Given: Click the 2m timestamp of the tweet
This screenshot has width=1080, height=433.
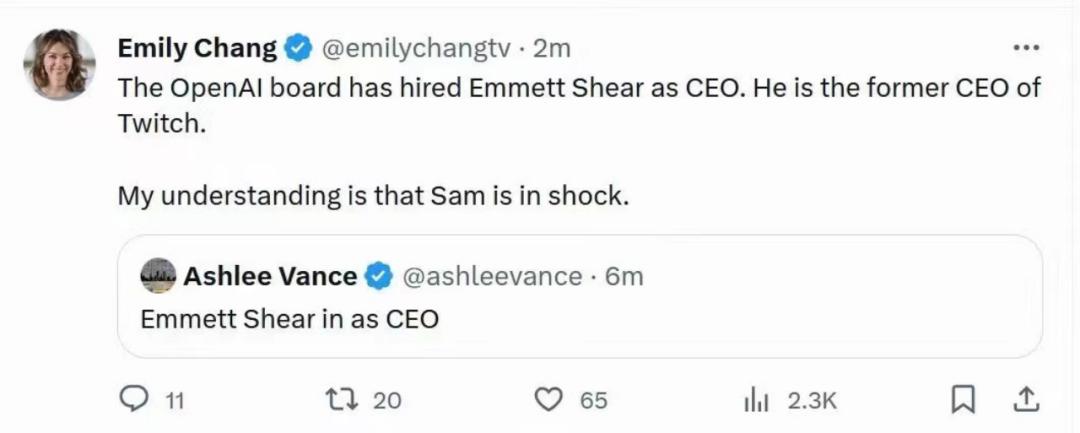Looking at the screenshot, I should coord(552,48).
